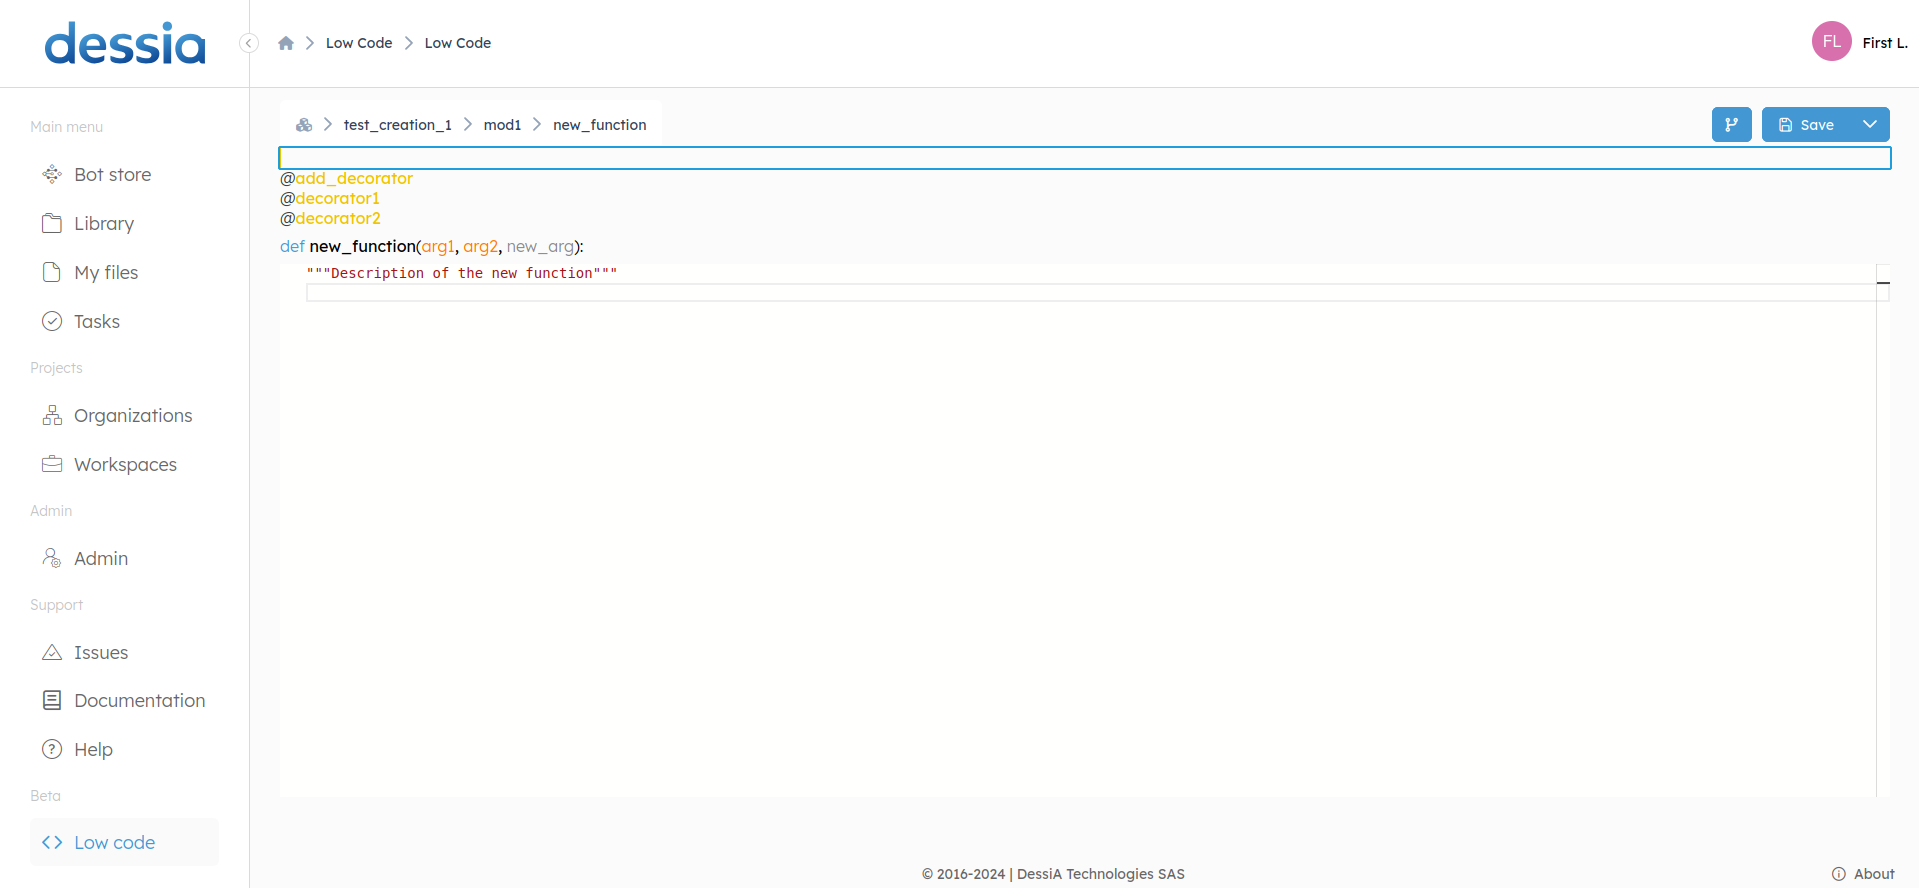Open second Low Code breadcrumb

(458, 43)
